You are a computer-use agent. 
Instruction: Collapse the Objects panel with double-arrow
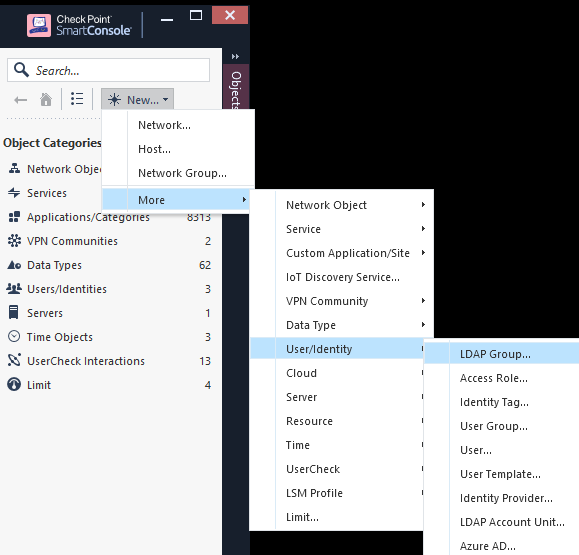coord(235,56)
